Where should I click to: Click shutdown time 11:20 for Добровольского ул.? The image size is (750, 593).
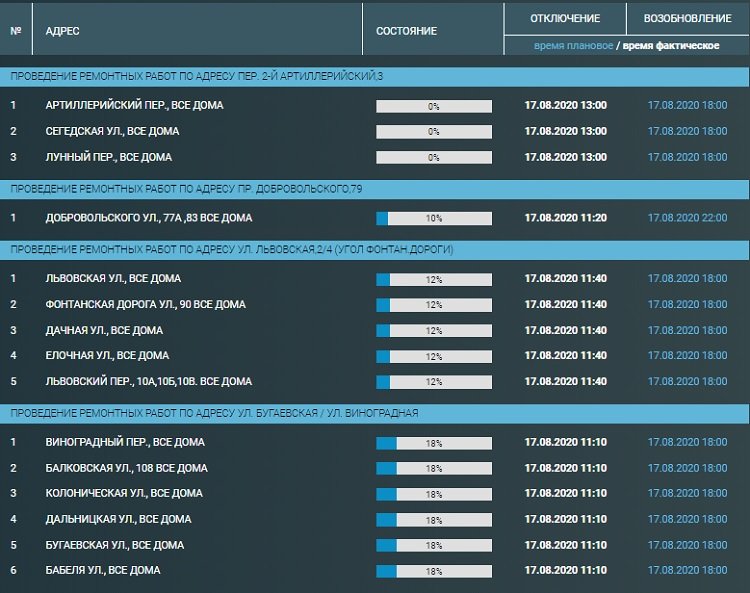tap(565, 218)
